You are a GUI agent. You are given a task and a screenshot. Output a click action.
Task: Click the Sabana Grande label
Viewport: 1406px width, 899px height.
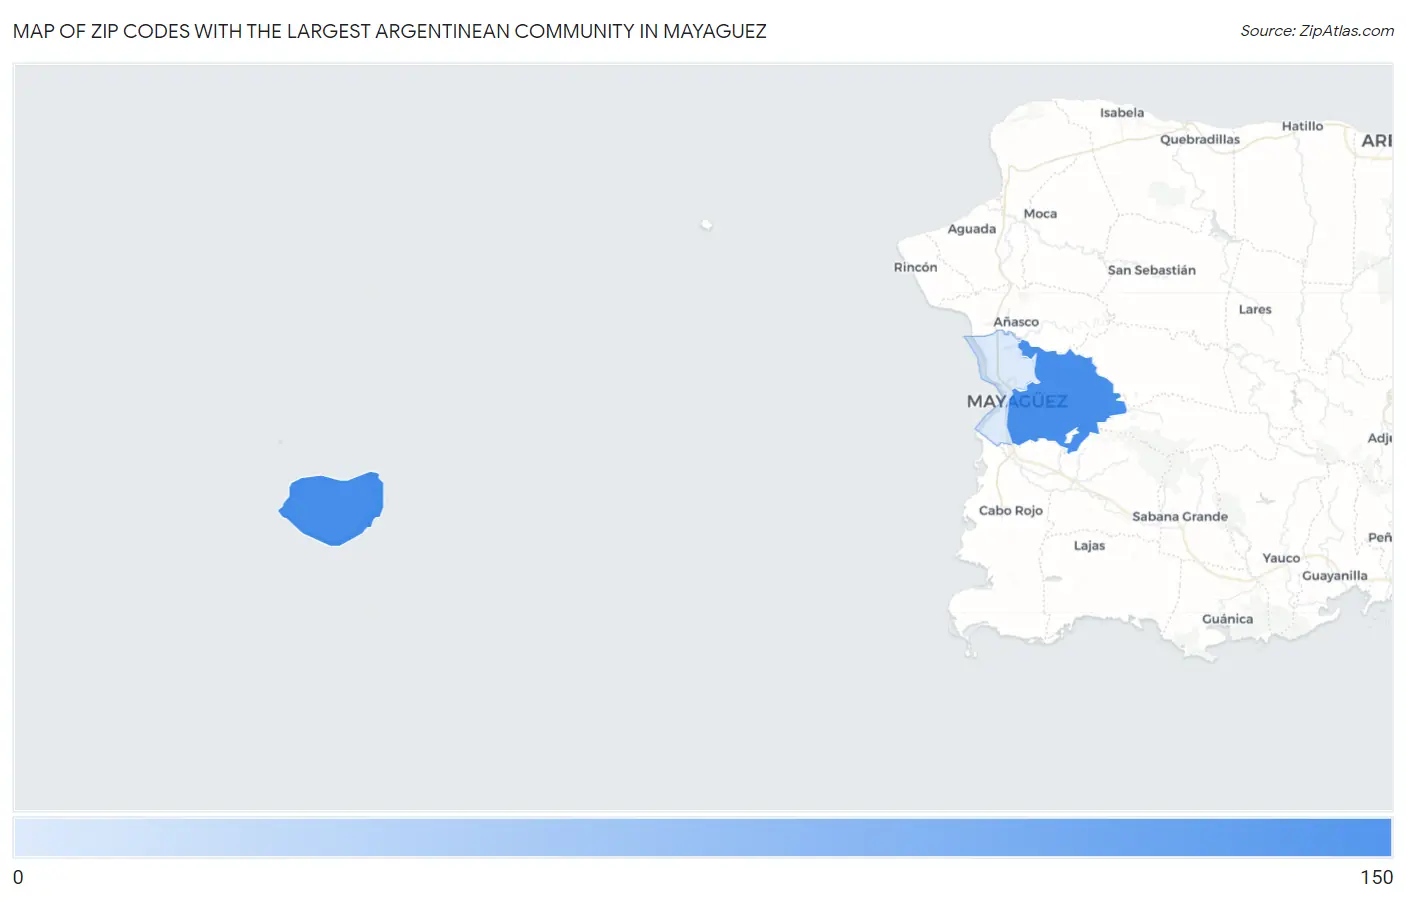point(1180,517)
